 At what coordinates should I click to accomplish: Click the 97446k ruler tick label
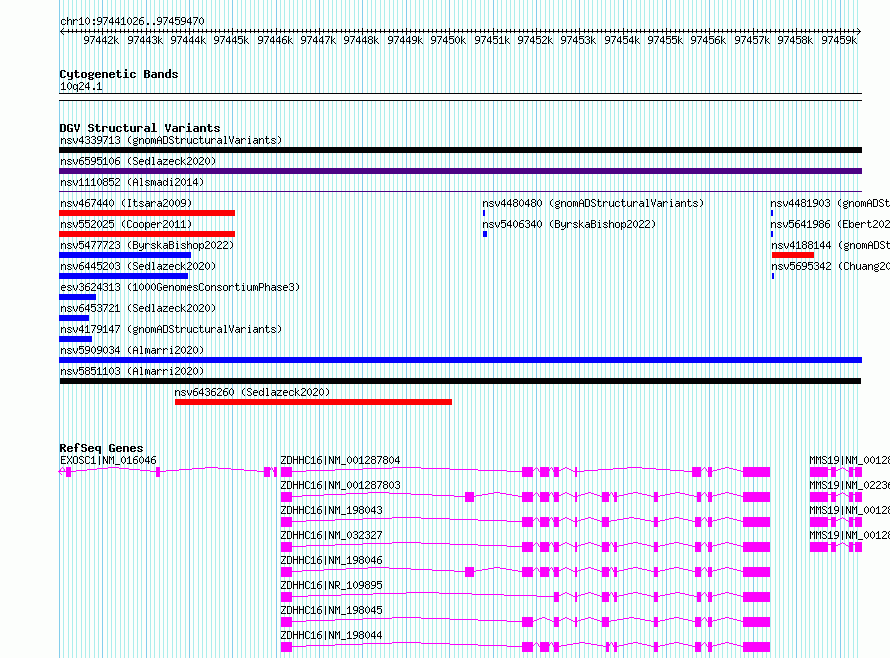click(x=275, y=40)
